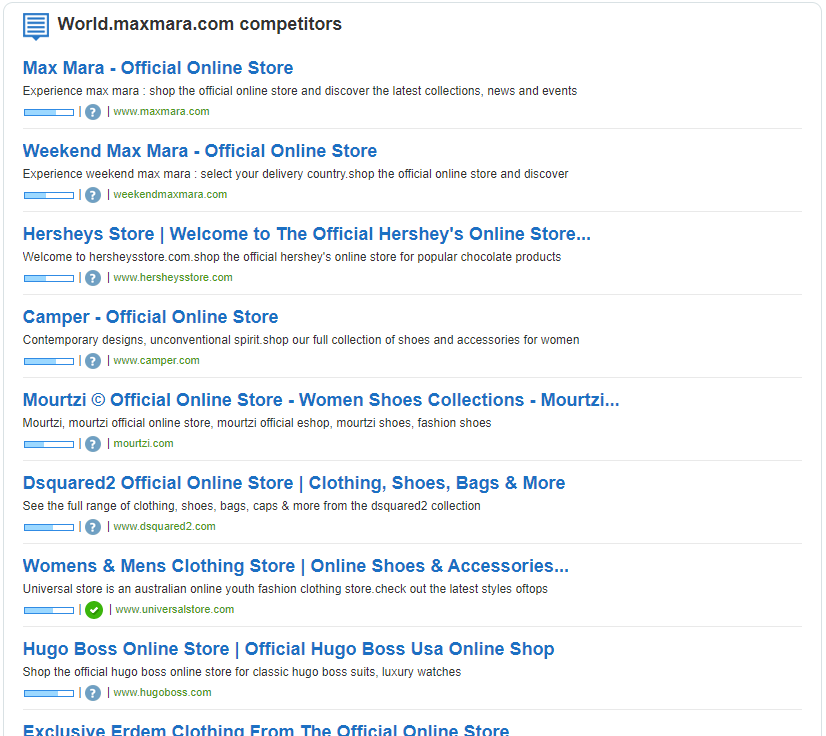
Task: Click the question mark icon for www.dsquared2.com
Action: [x=93, y=527]
